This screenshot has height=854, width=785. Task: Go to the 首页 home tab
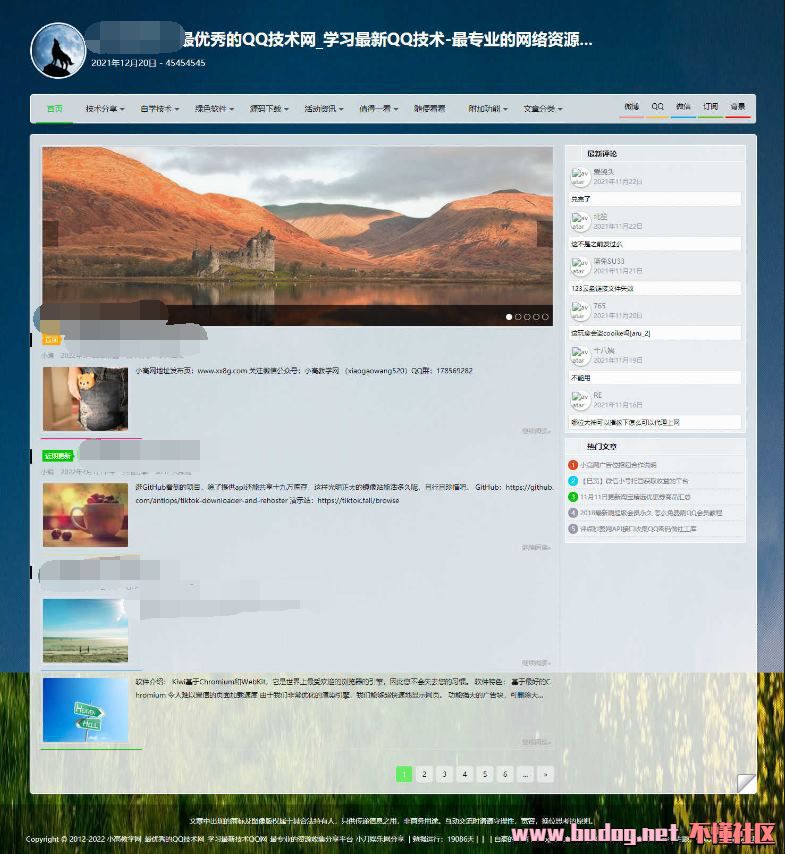(54, 109)
